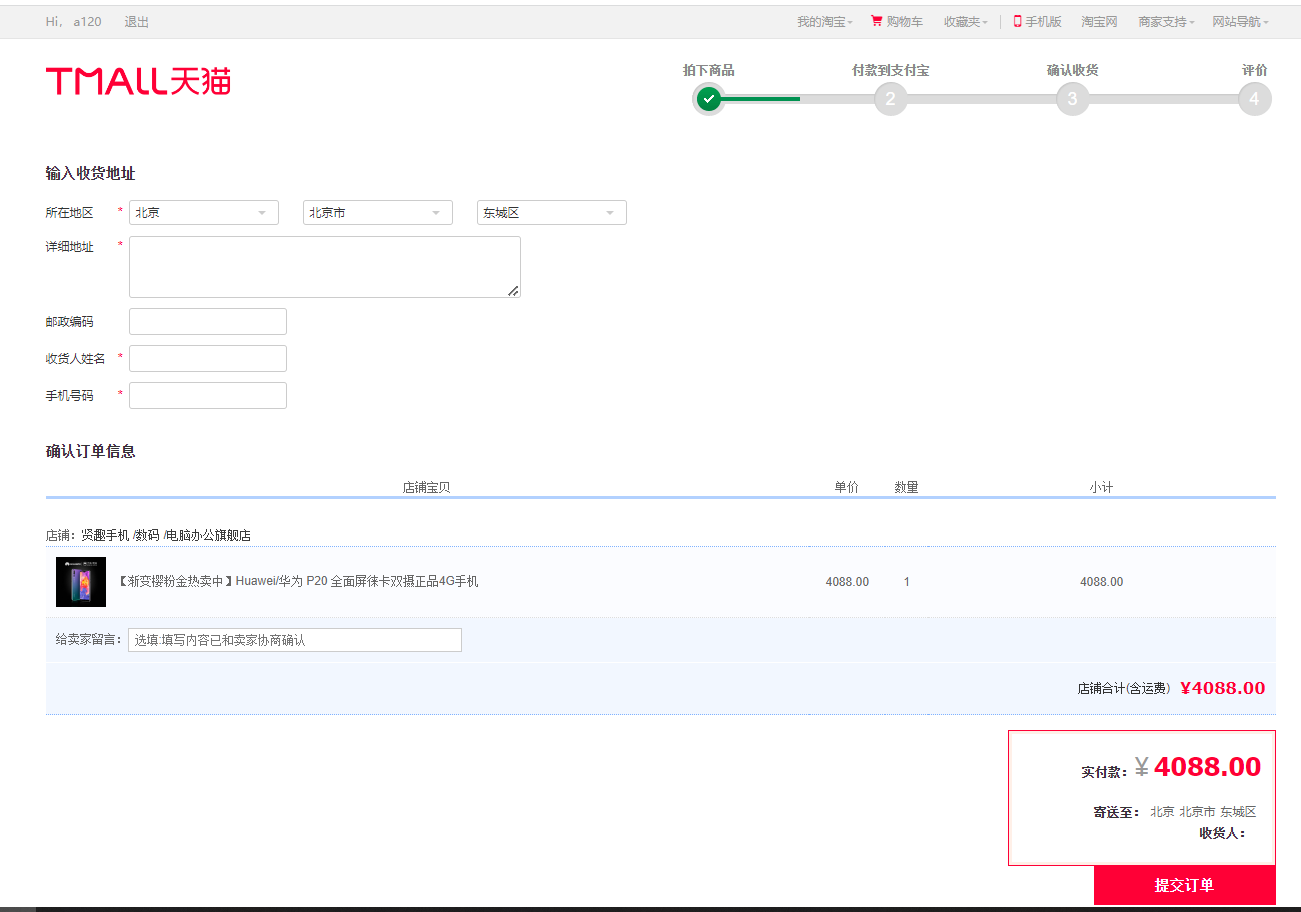Open the Huawei/华为 P20 product title link
Screen dimensions: 1301x912
pyautogui.click(x=298, y=581)
